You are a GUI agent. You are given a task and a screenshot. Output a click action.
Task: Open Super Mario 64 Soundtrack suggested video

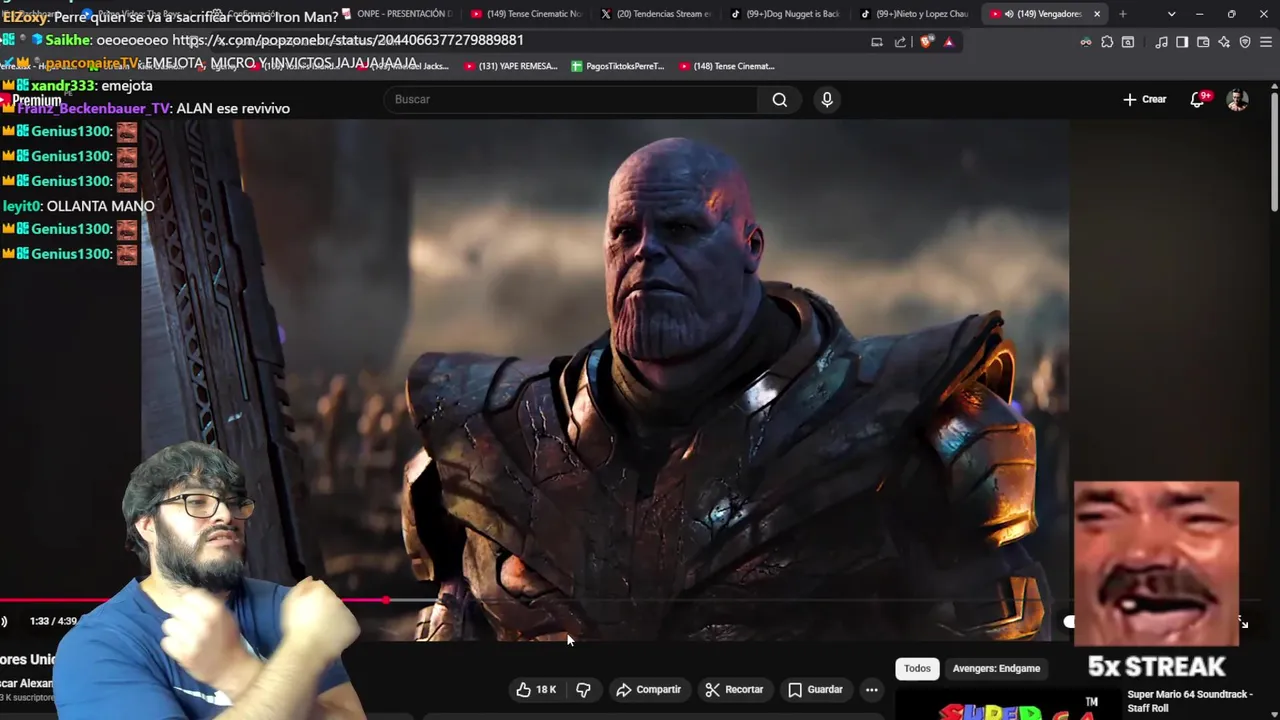[x=1190, y=701]
